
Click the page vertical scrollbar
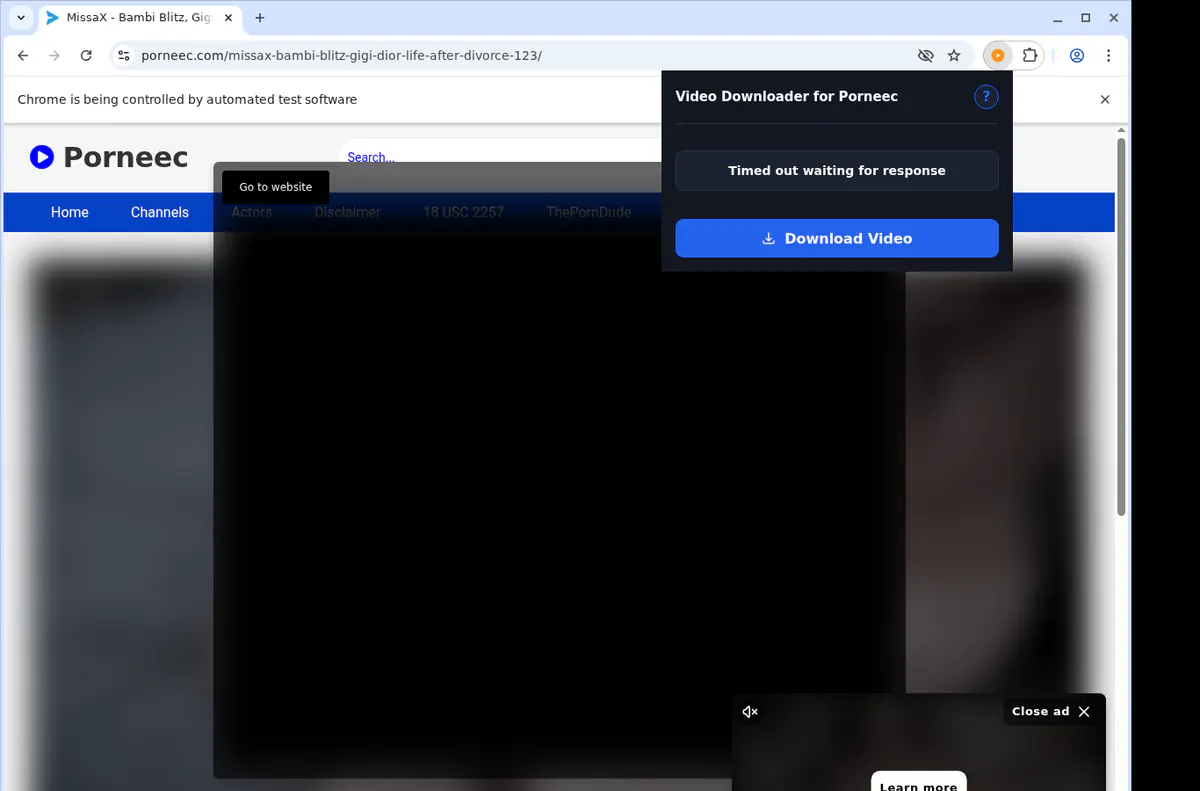(x=1122, y=327)
